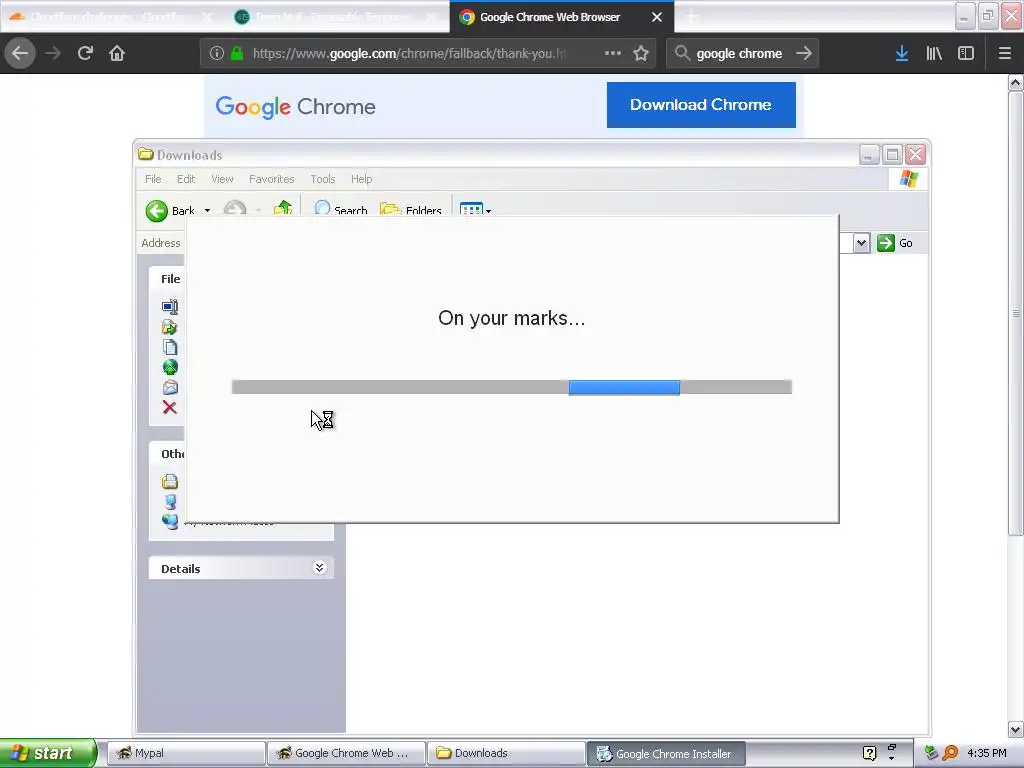Toggle the Explorer Folders pane button

click(x=411, y=209)
